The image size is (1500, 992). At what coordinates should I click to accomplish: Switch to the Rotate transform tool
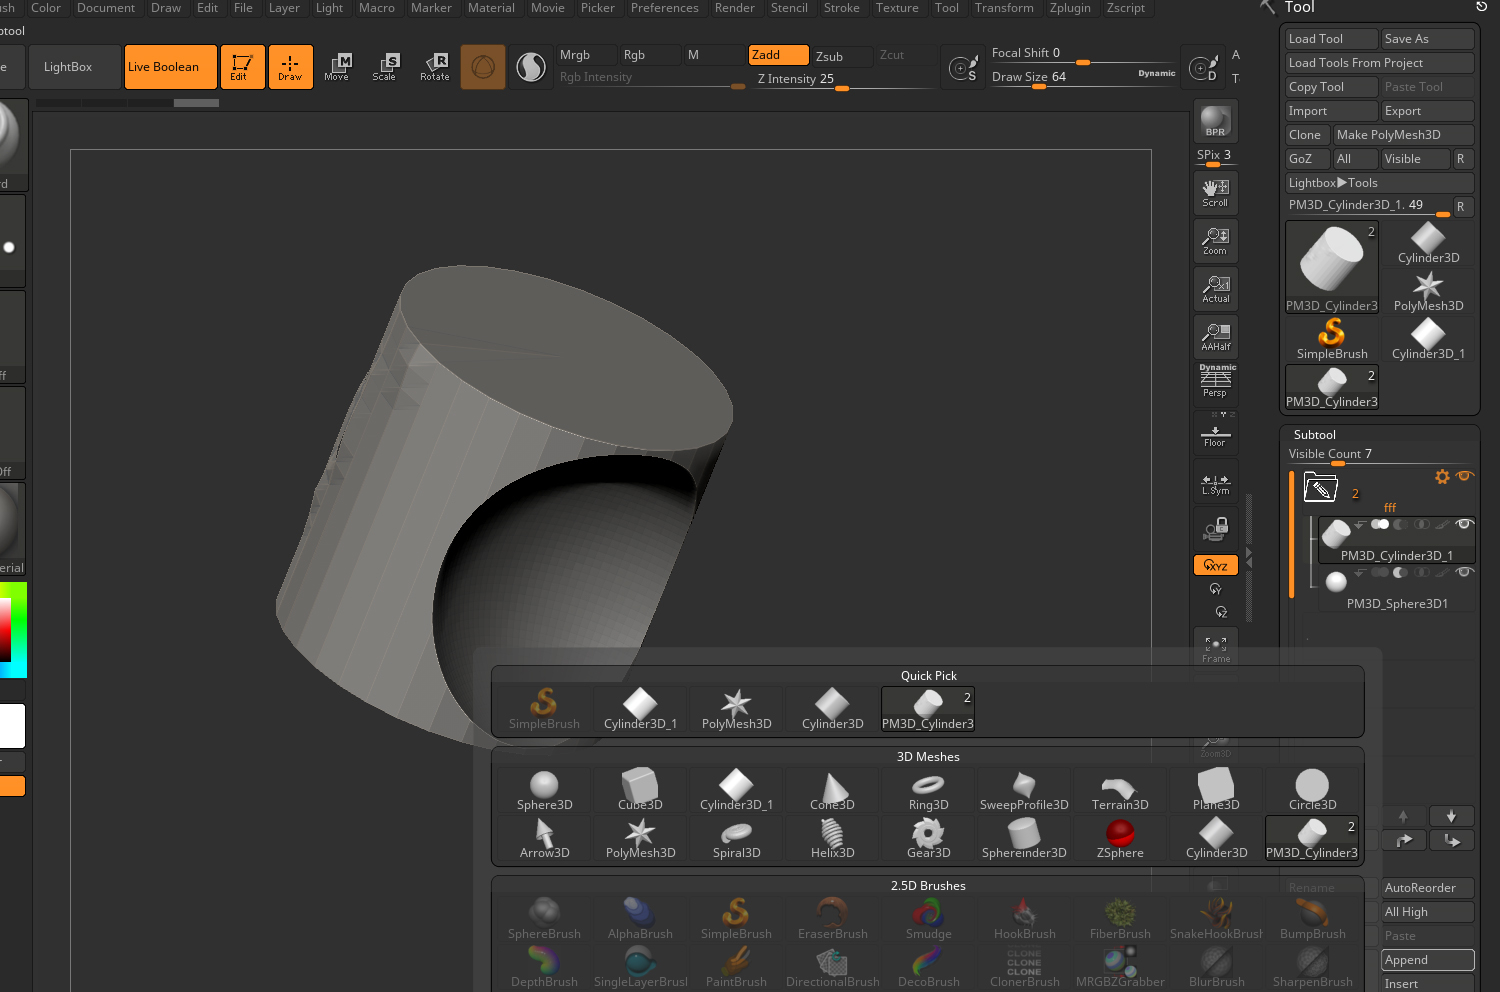(434, 67)
